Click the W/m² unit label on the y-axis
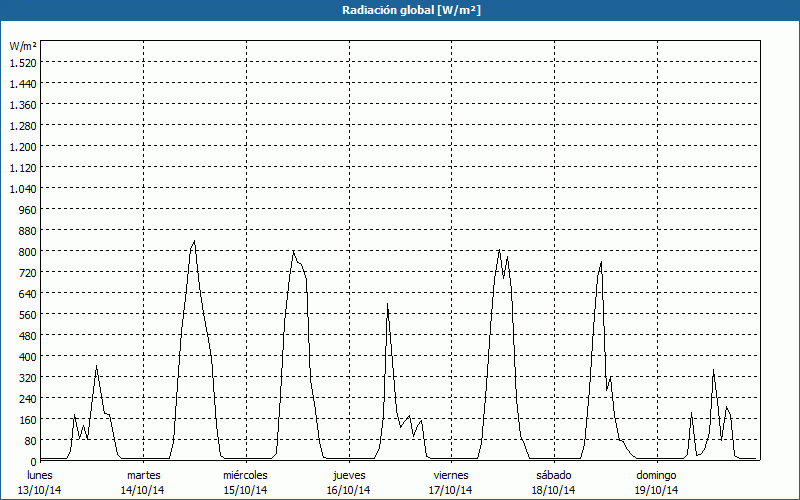 point(23,46)
